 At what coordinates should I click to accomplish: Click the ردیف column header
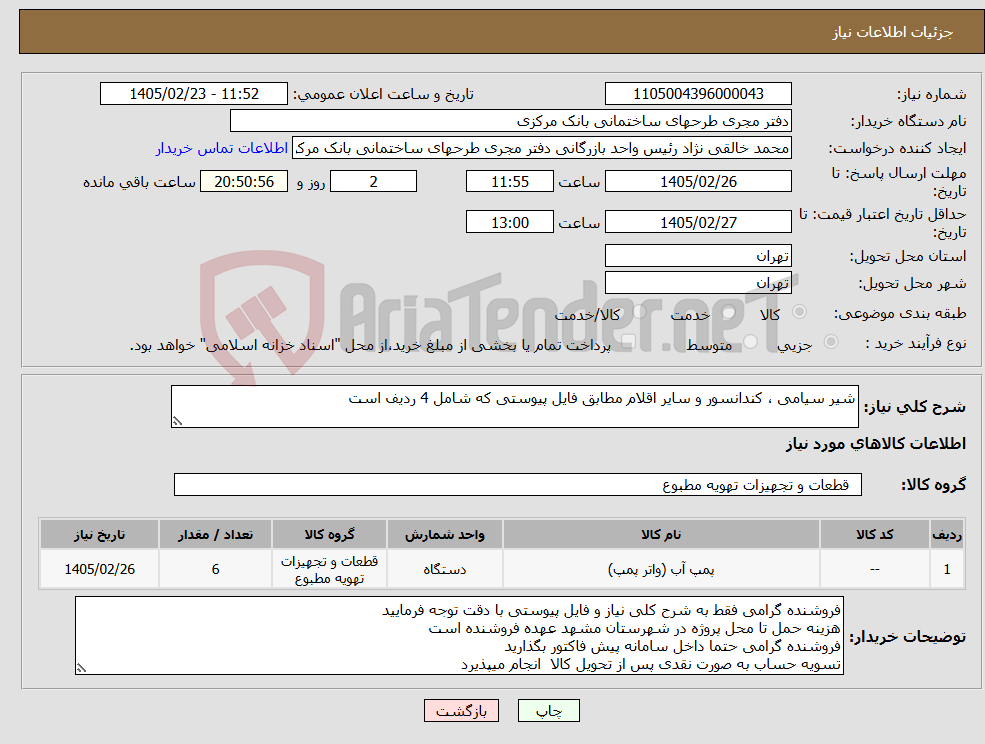947,534
